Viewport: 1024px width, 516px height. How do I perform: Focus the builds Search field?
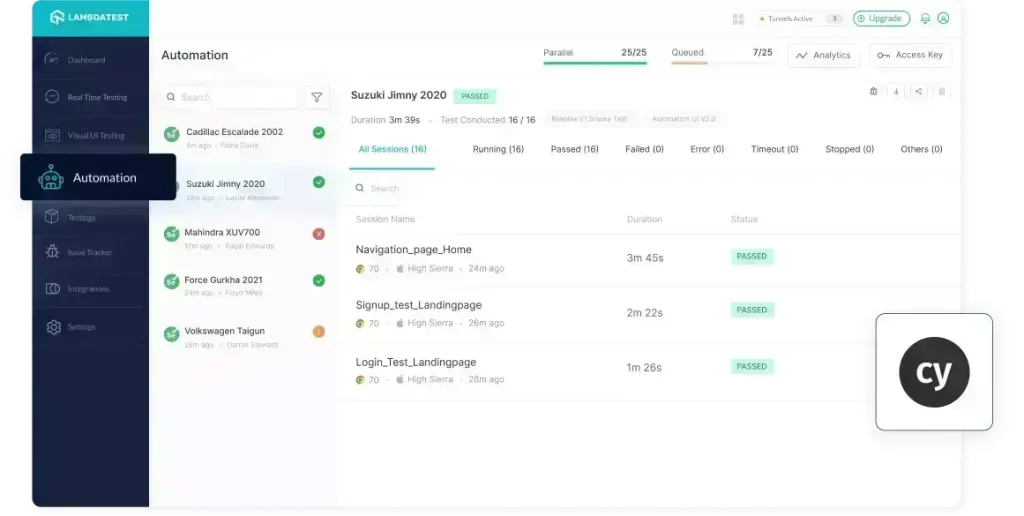tap(230, 97)
